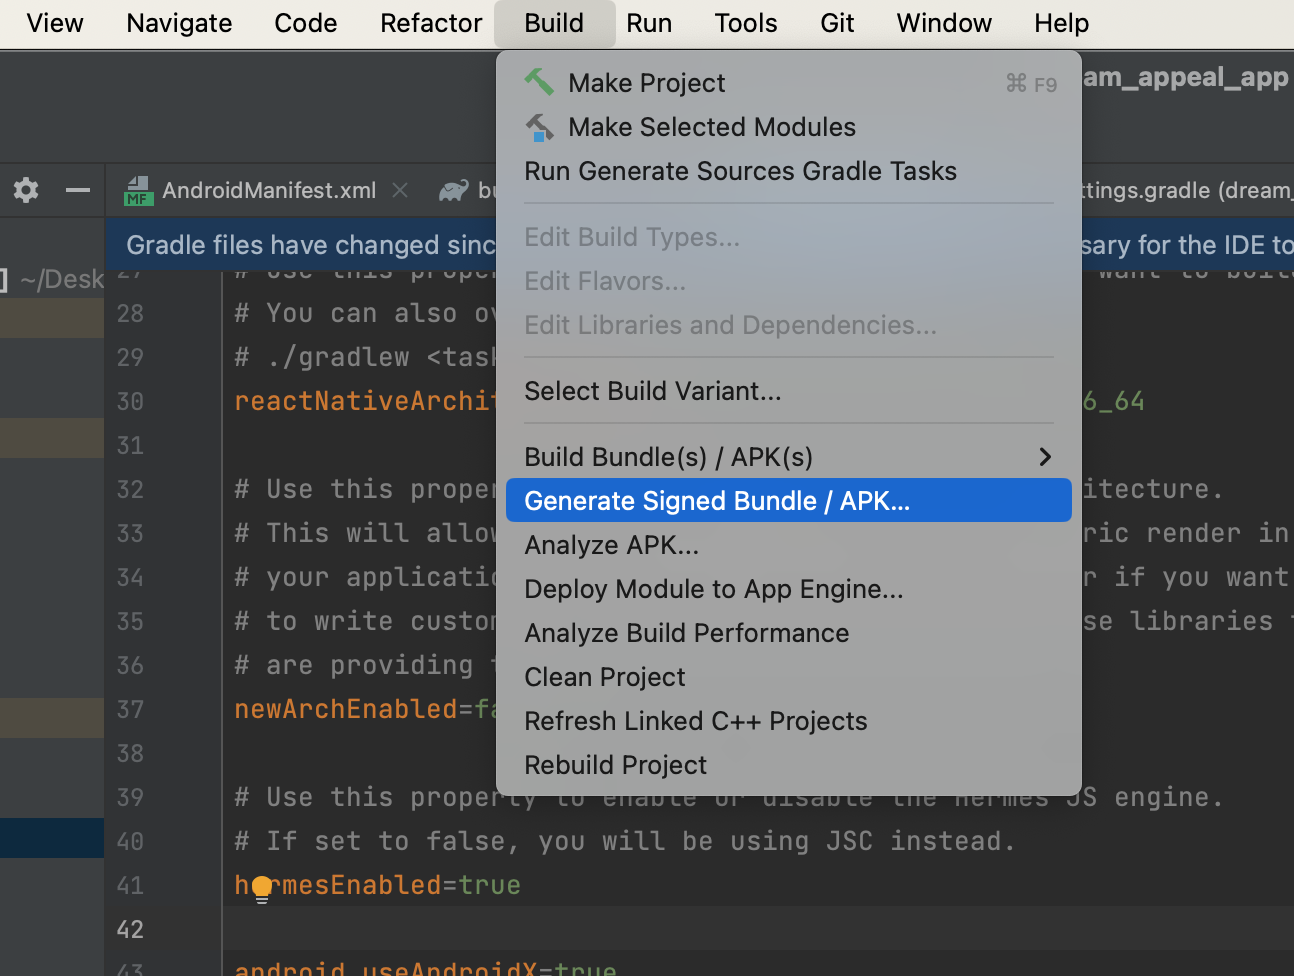Click line number 42 in the gutter
1294x976 pixels.
(x=130, y=929)
